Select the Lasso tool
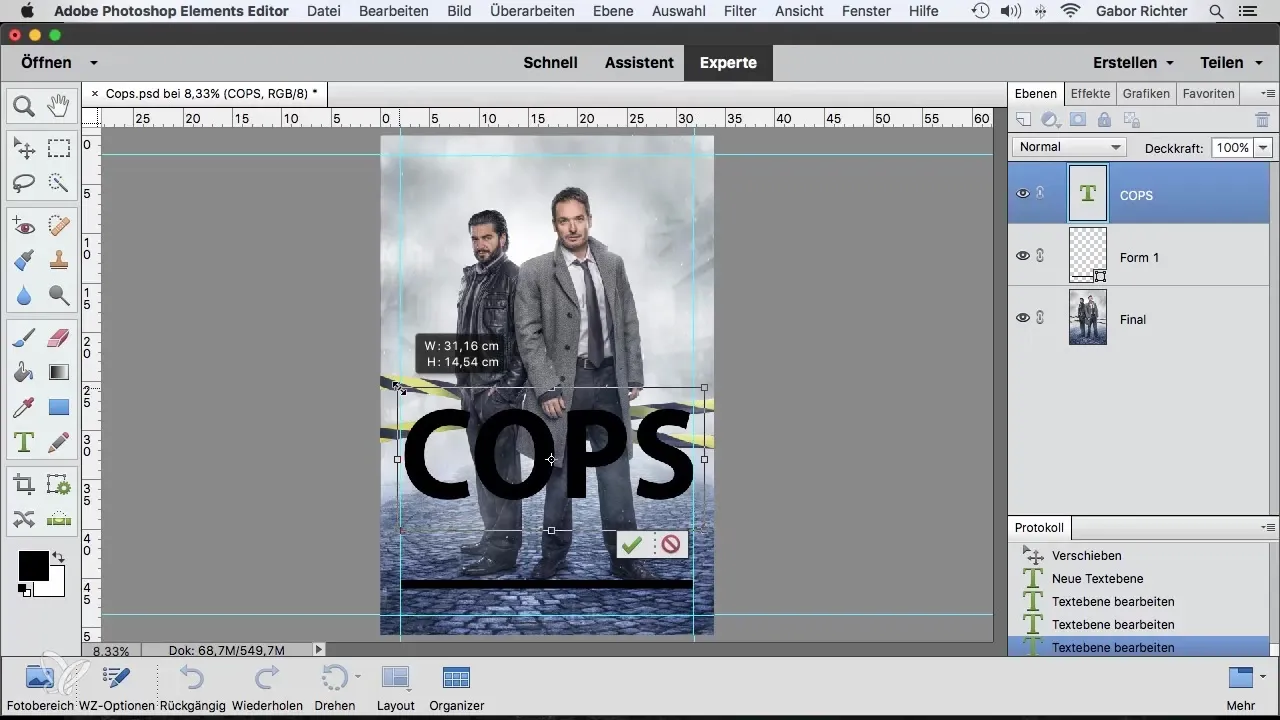The image size is (1280, 720). click(24, 183)
